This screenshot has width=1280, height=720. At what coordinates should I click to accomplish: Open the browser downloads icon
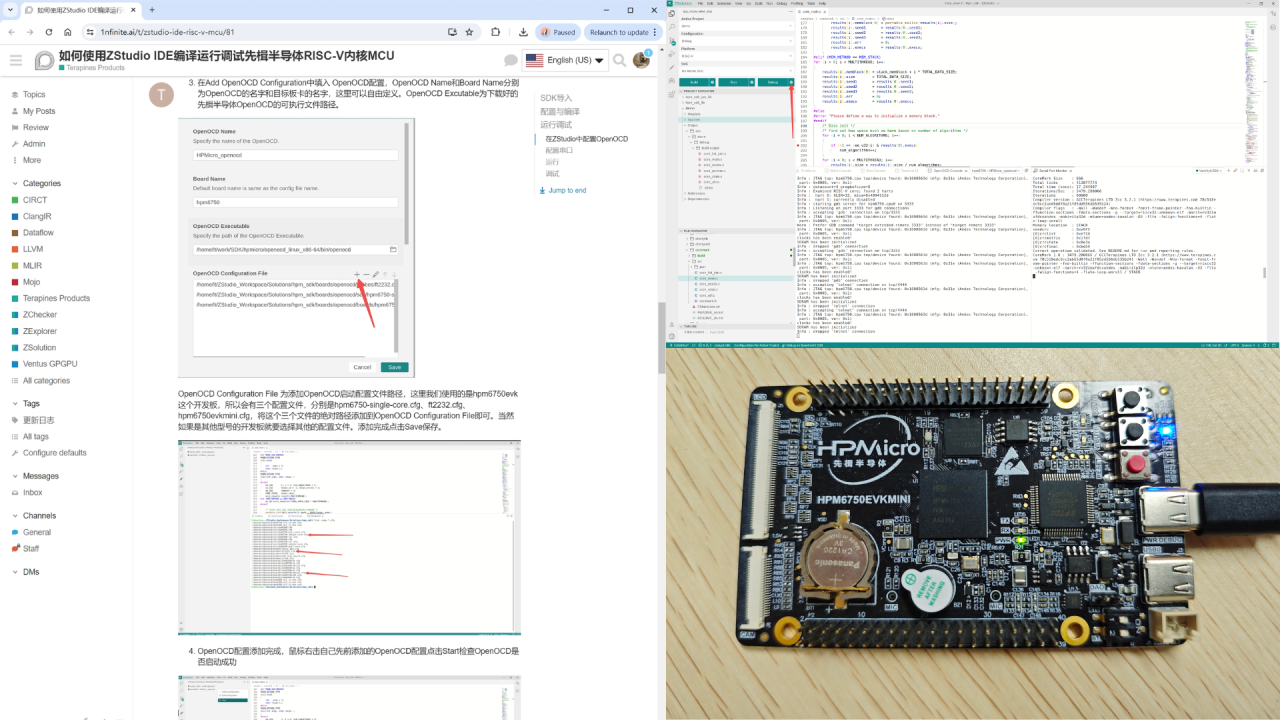pos(523,32)
